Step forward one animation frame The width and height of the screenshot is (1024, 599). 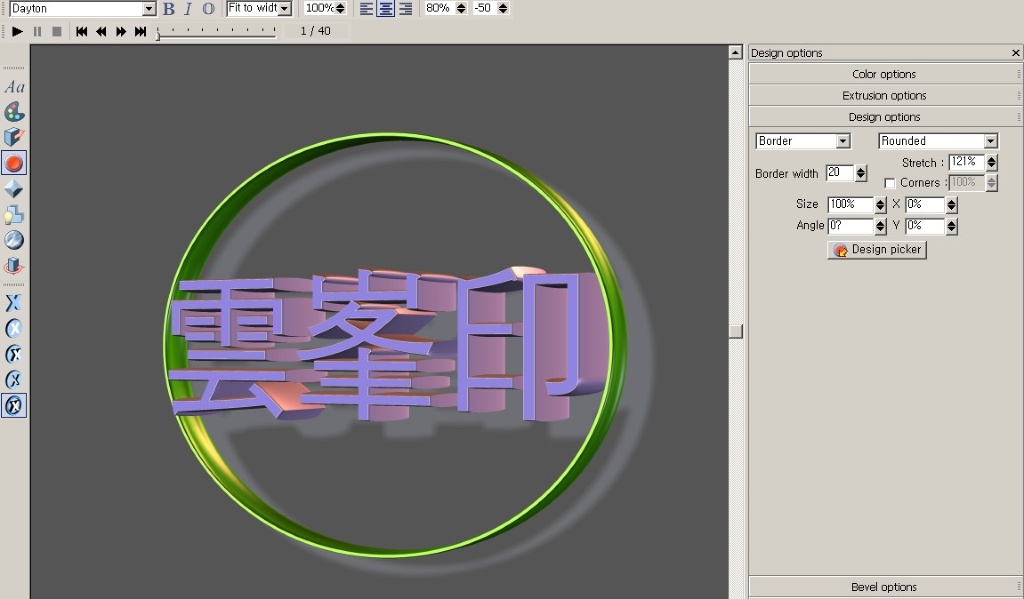point(121,31)
